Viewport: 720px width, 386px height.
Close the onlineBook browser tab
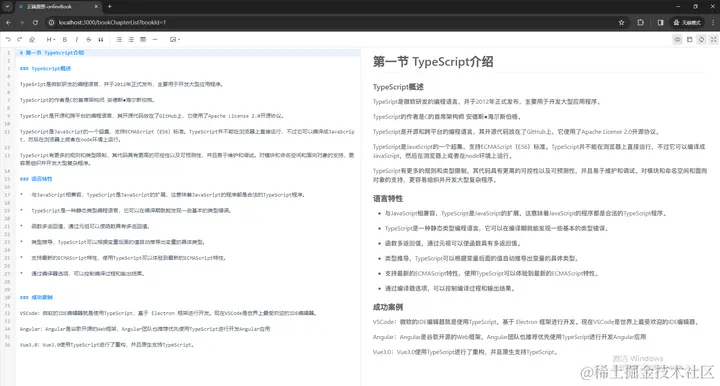point(96,6)
